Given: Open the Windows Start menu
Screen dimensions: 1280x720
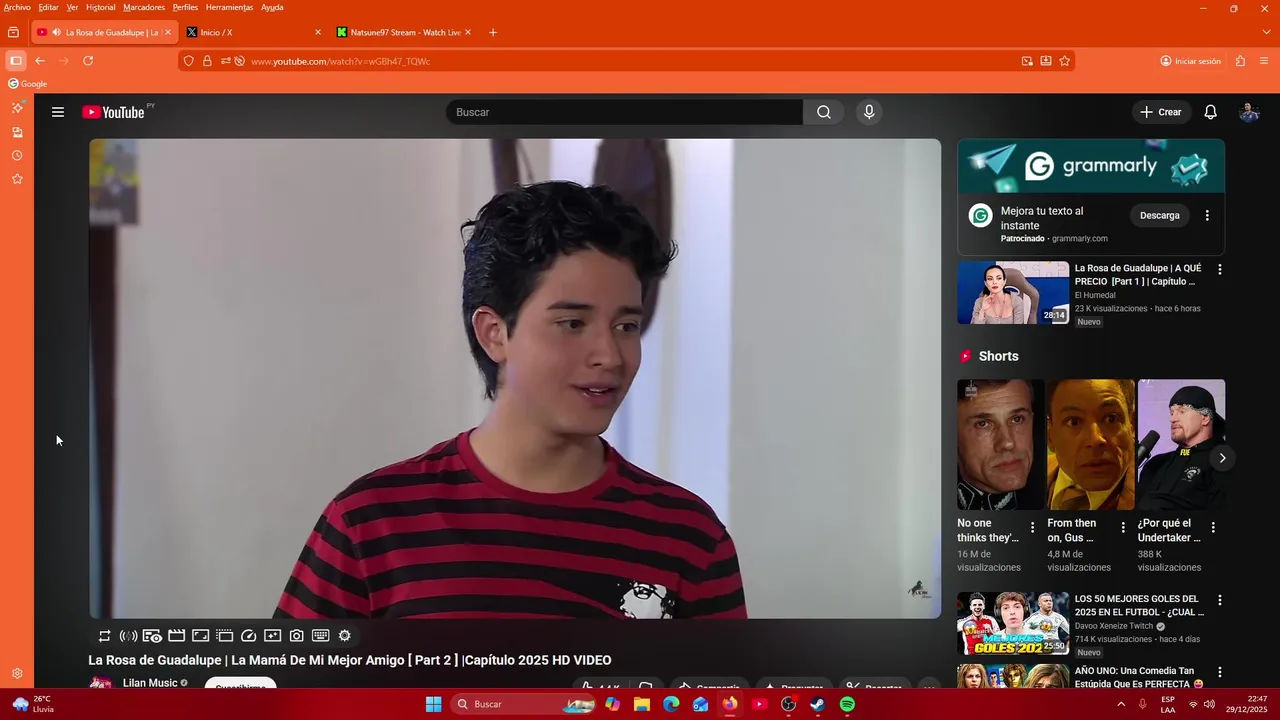Looking at the screenshot, I should coord(433,704).
